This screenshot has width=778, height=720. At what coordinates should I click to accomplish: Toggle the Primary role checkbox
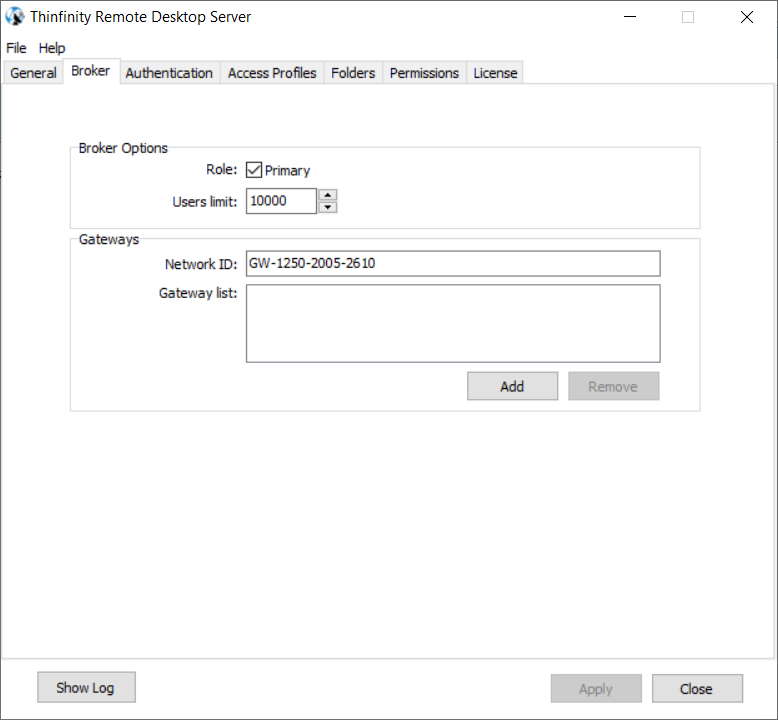(254, 170)
